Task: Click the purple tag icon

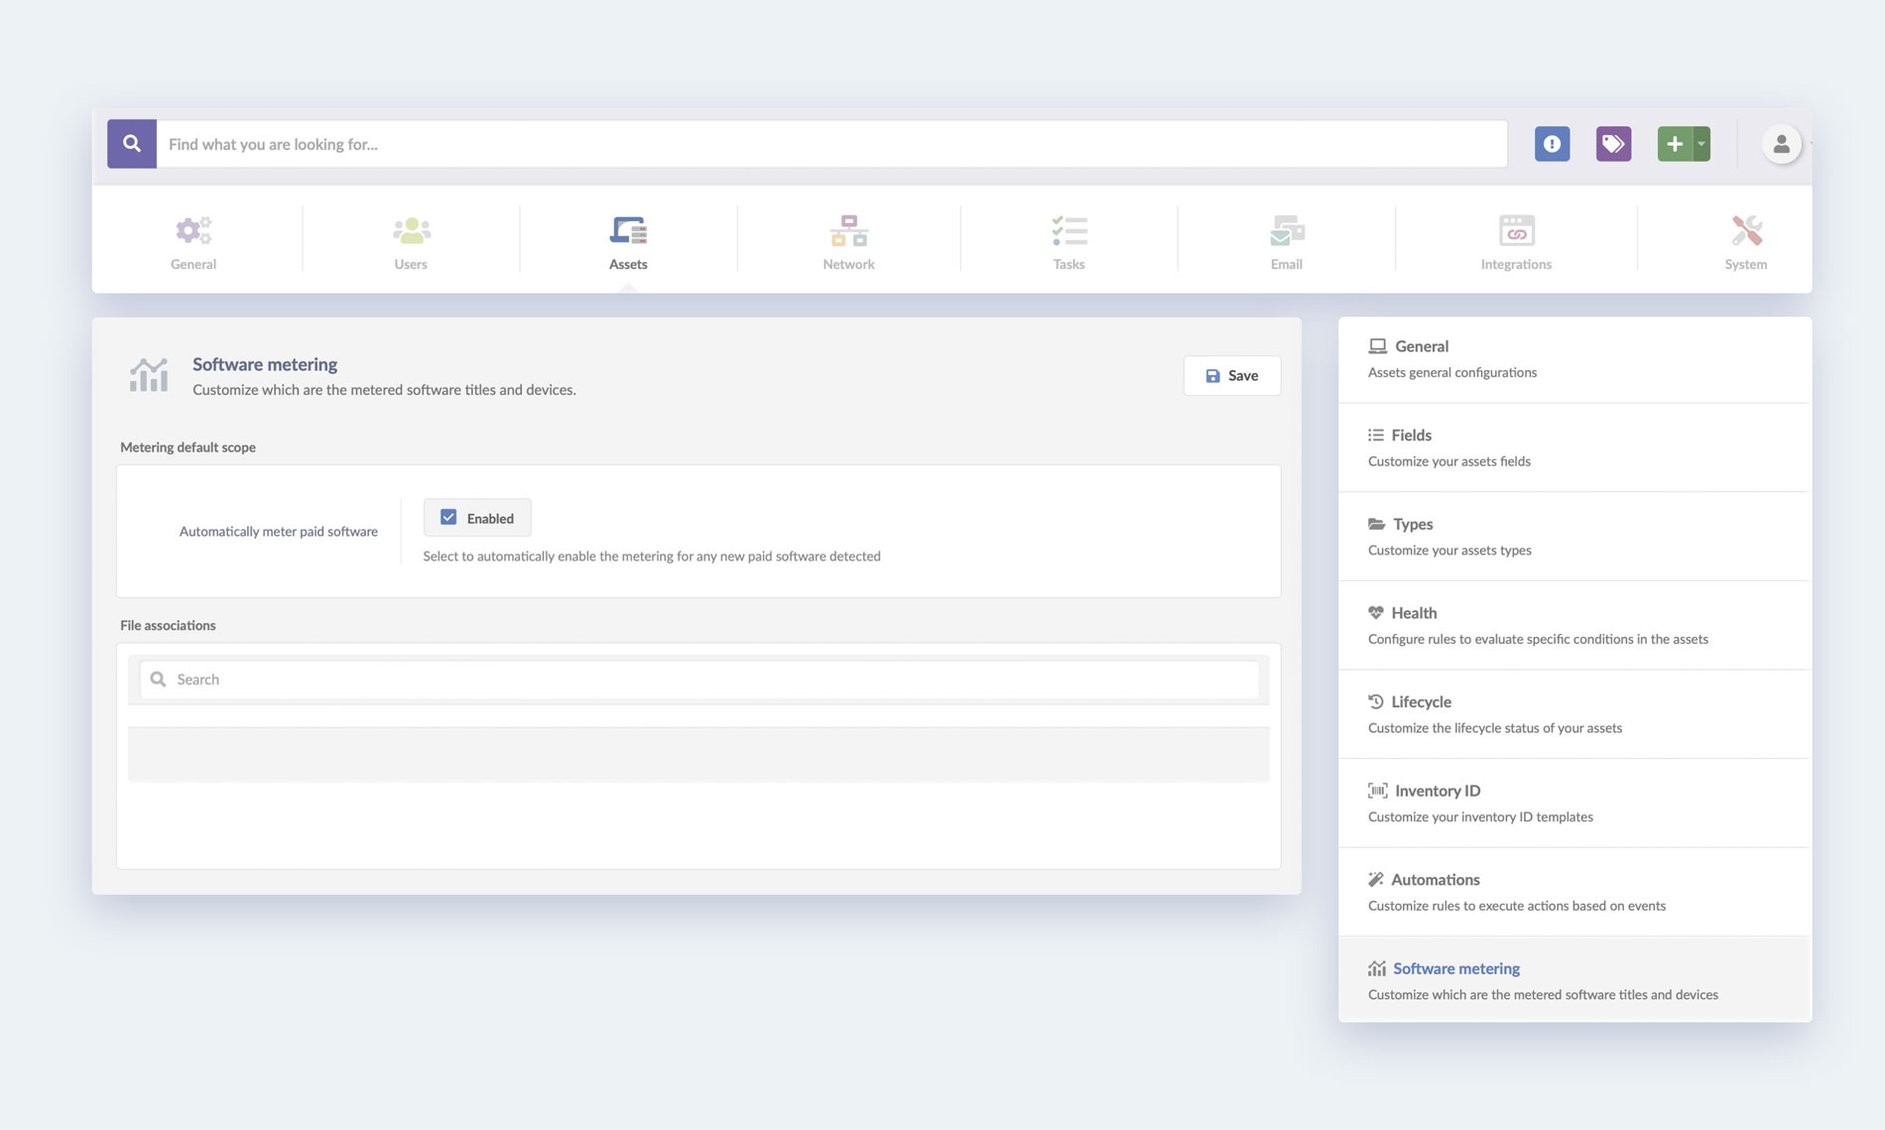Action: (x=1612, y=143)
